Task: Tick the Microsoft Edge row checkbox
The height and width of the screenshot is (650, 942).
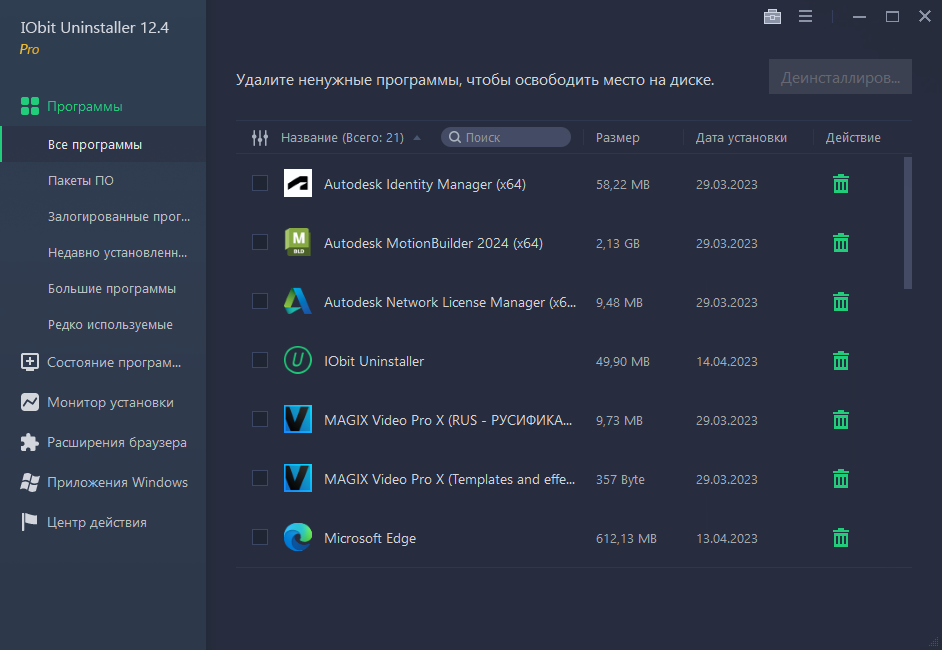Action: click(260, 537)
